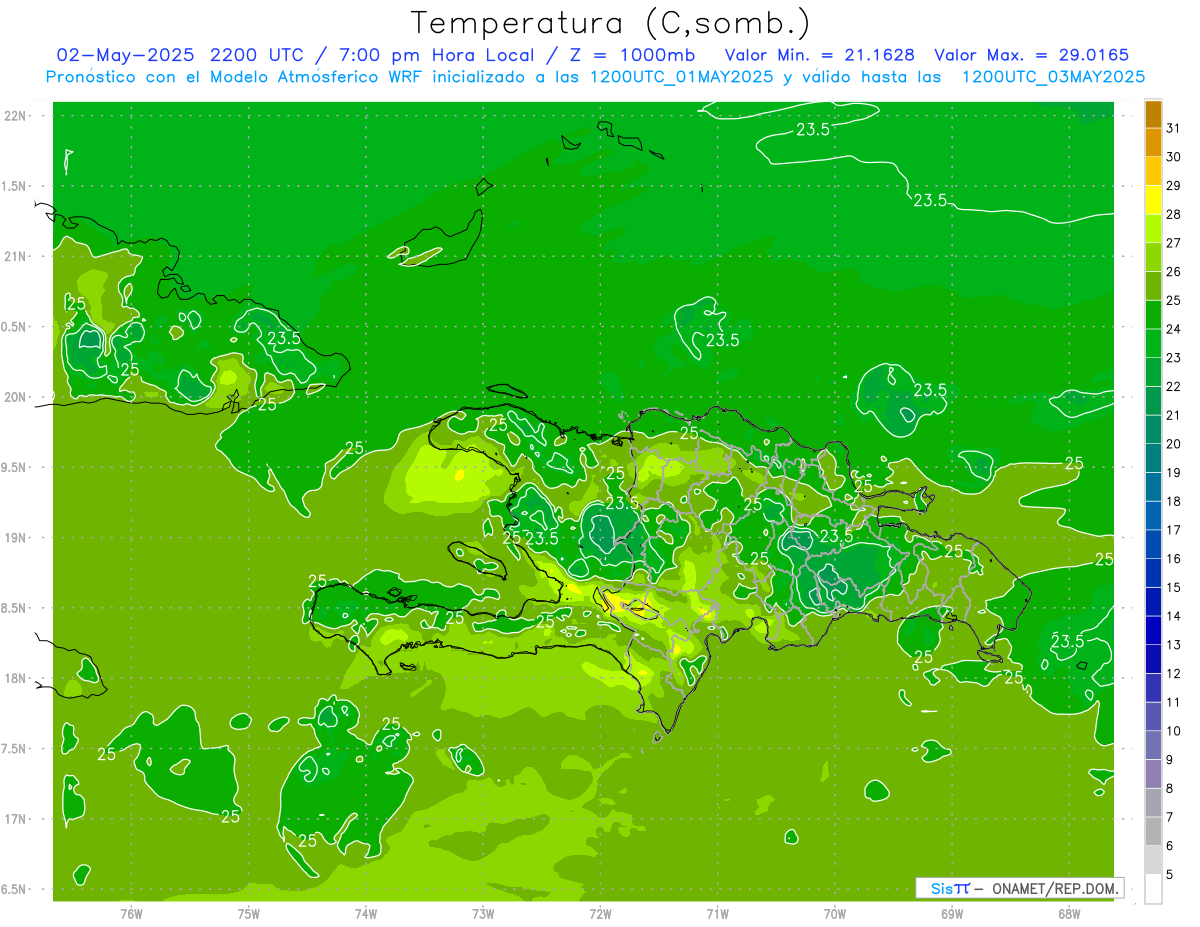Pick the yellow swatch between 28 and 29

(x=1153, y=200)
